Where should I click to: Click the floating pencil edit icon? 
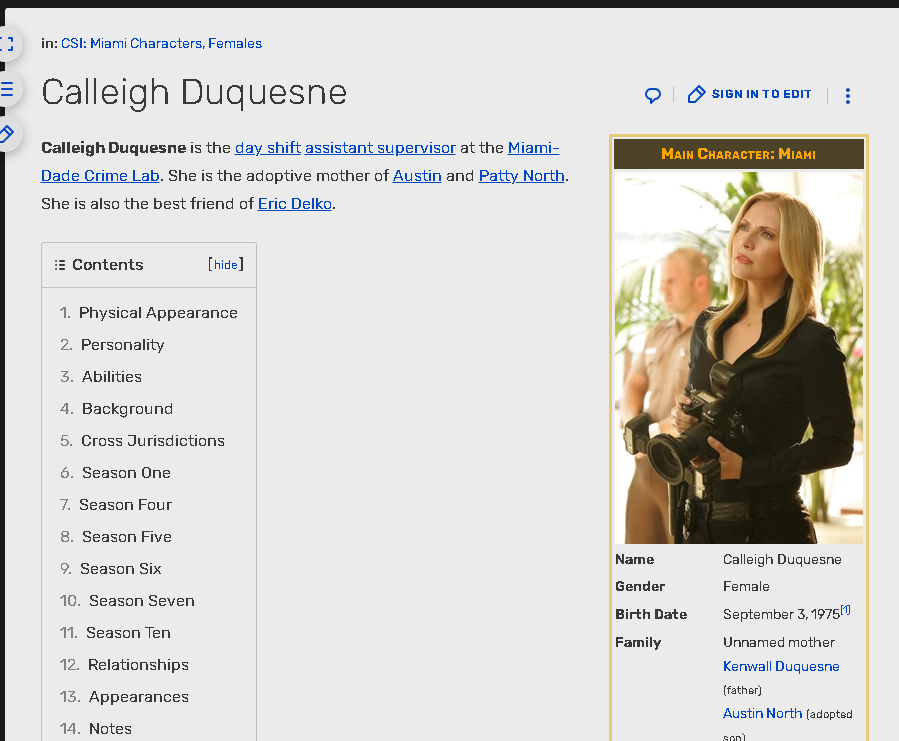coord(7,134)
